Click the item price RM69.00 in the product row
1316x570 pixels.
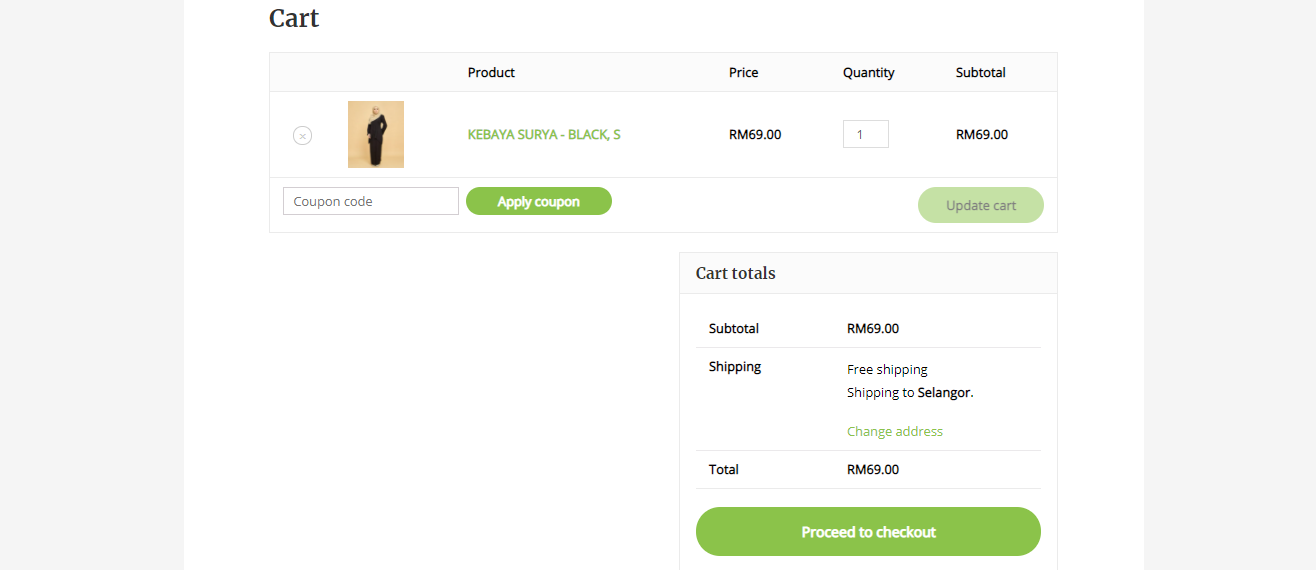755,134
